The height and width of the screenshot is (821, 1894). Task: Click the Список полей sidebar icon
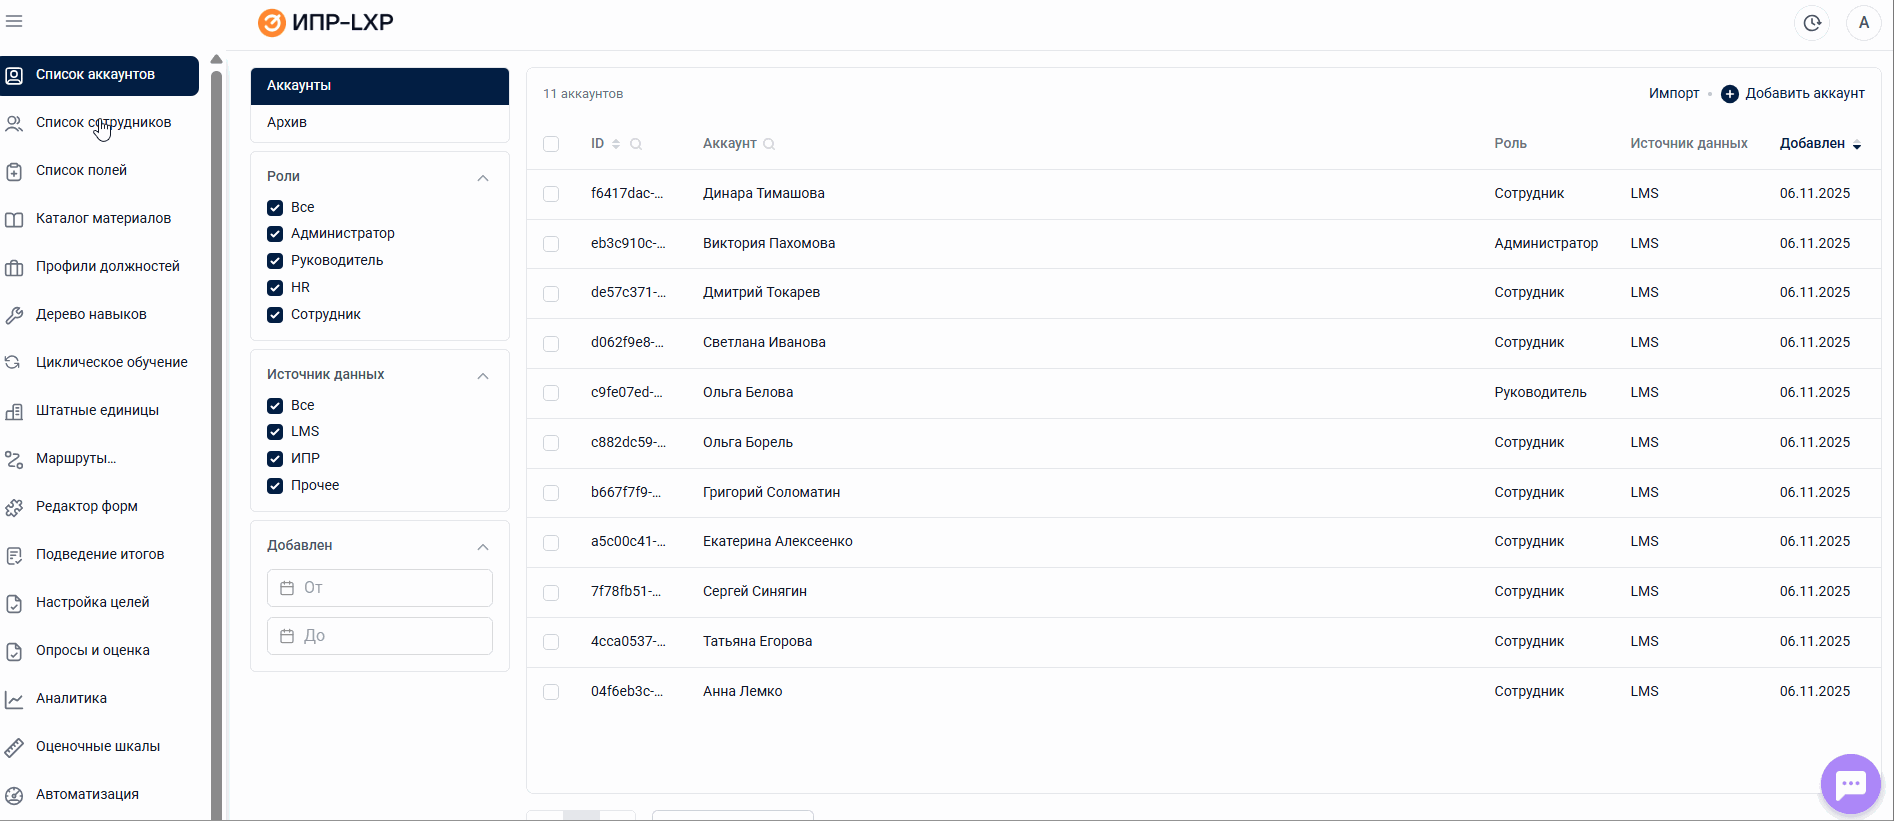14,171
